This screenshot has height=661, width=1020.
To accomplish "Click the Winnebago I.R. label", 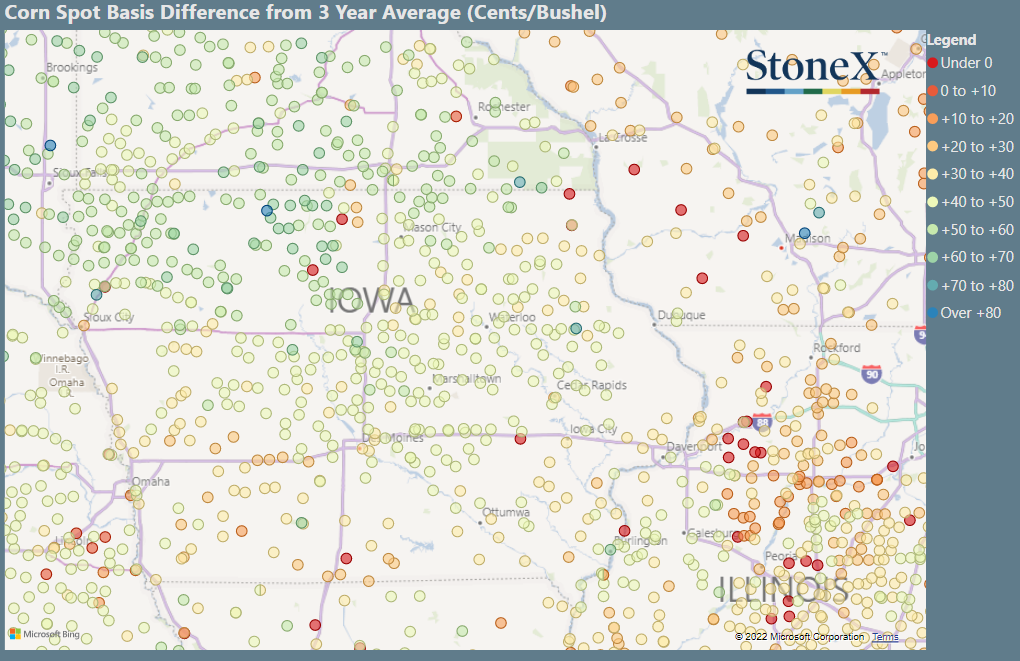I will pos(62,364).
